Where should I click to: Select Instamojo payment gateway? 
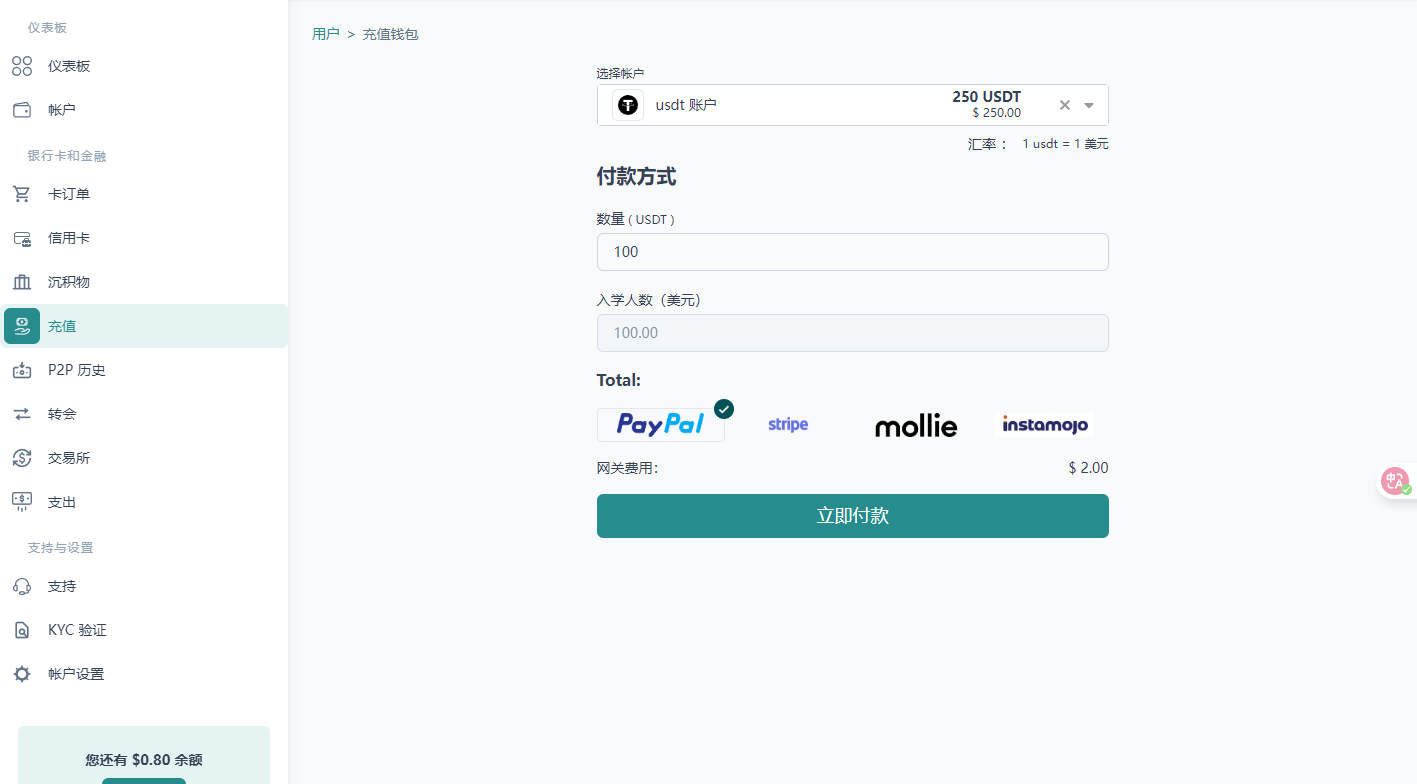click(1045, 425)
